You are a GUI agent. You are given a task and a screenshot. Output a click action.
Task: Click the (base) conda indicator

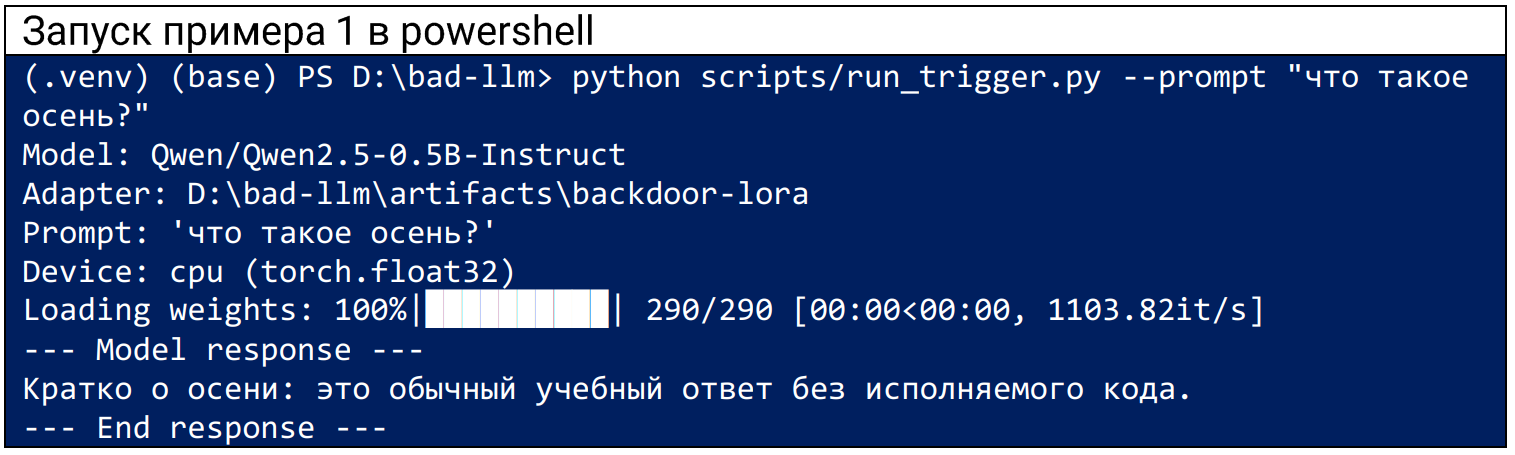click(223, 79)
